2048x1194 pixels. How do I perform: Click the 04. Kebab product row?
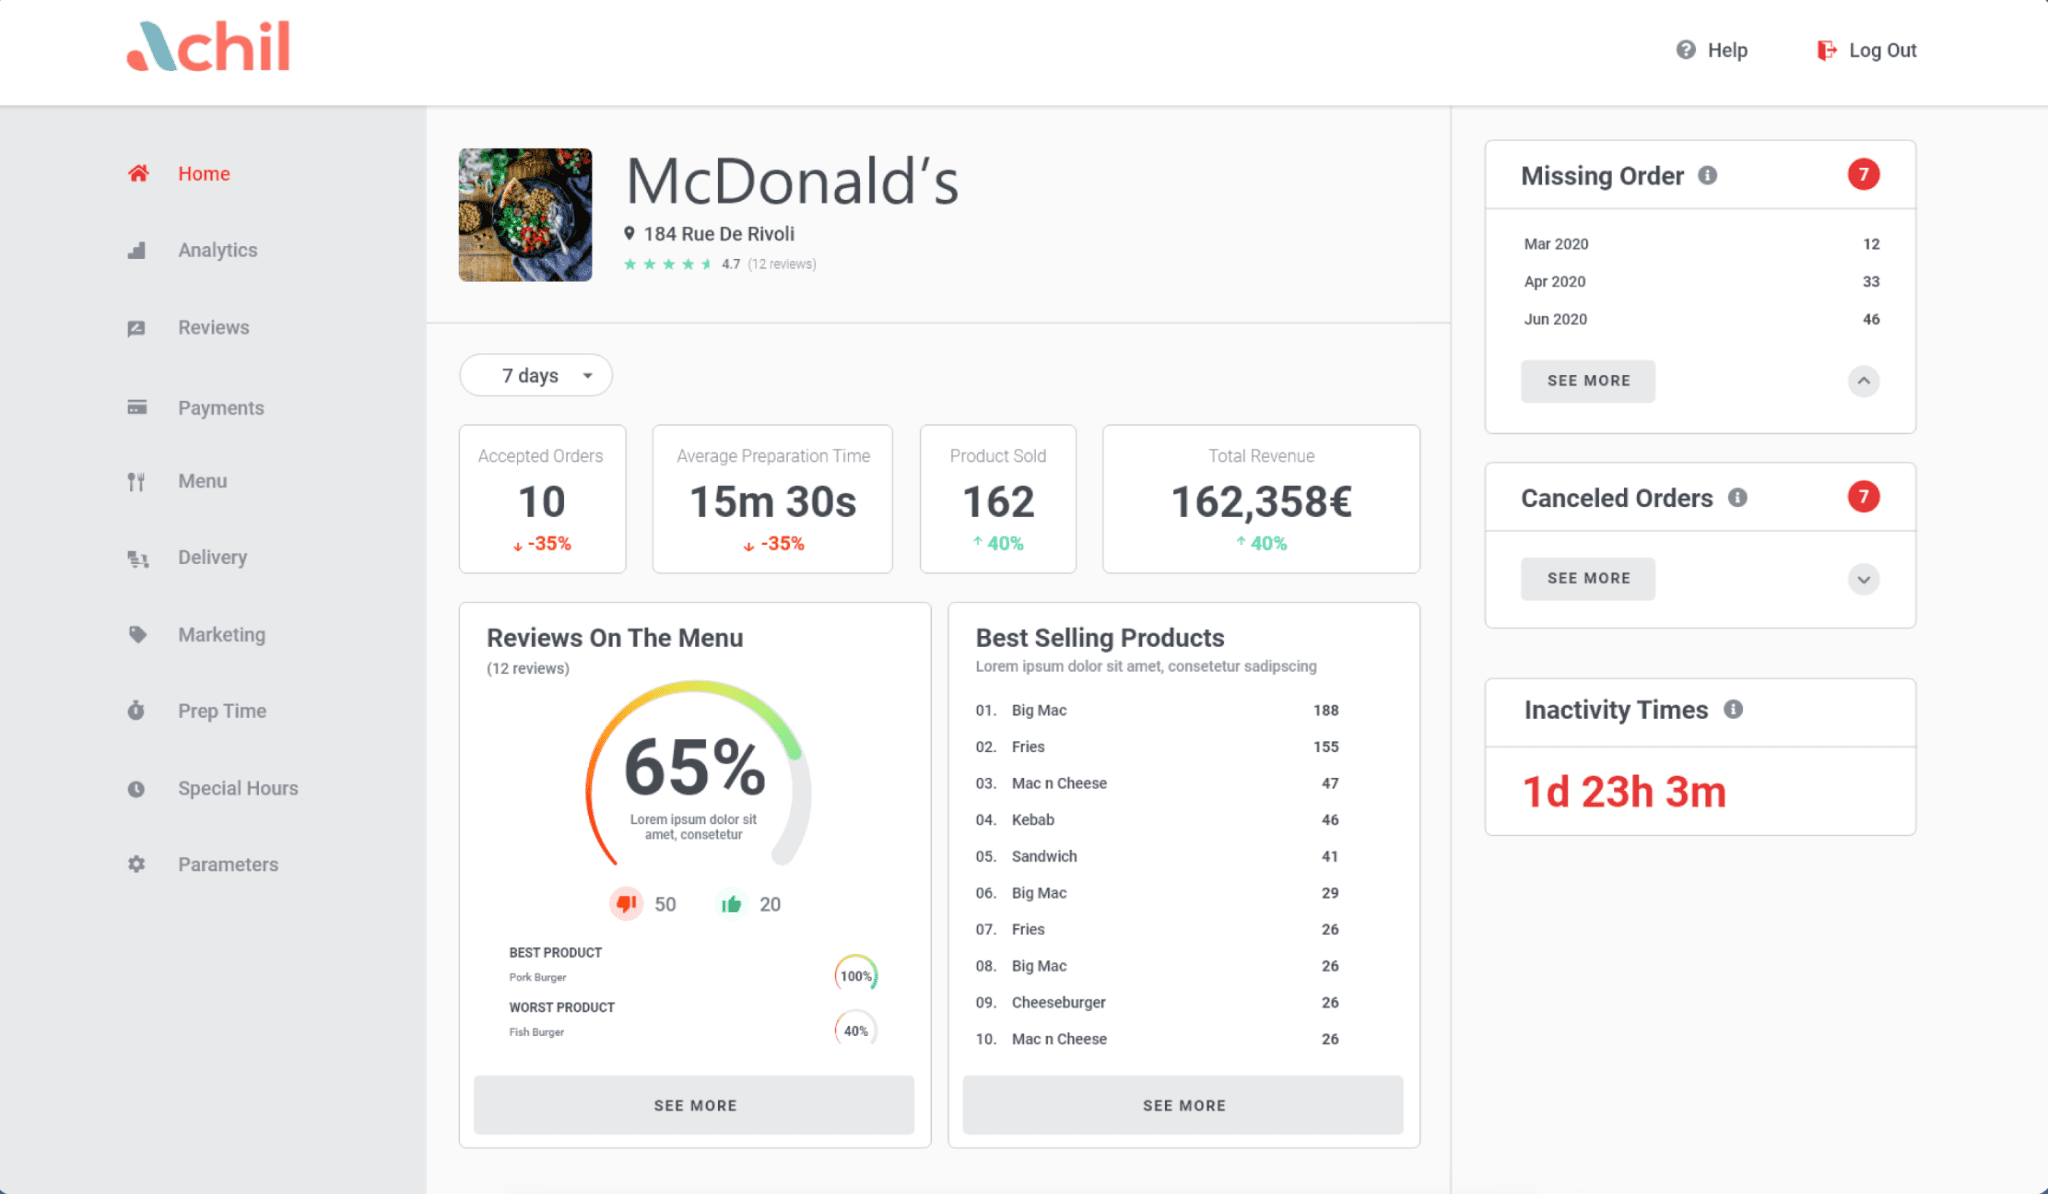point(1157,820)
